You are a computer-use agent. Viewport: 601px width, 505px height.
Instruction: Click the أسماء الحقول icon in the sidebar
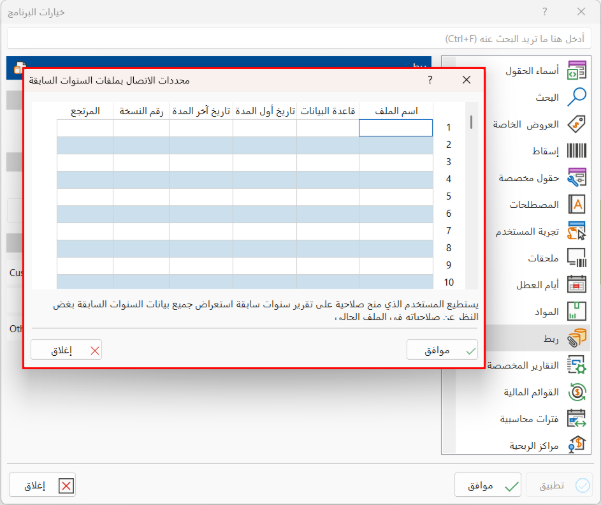click(576, 71)
